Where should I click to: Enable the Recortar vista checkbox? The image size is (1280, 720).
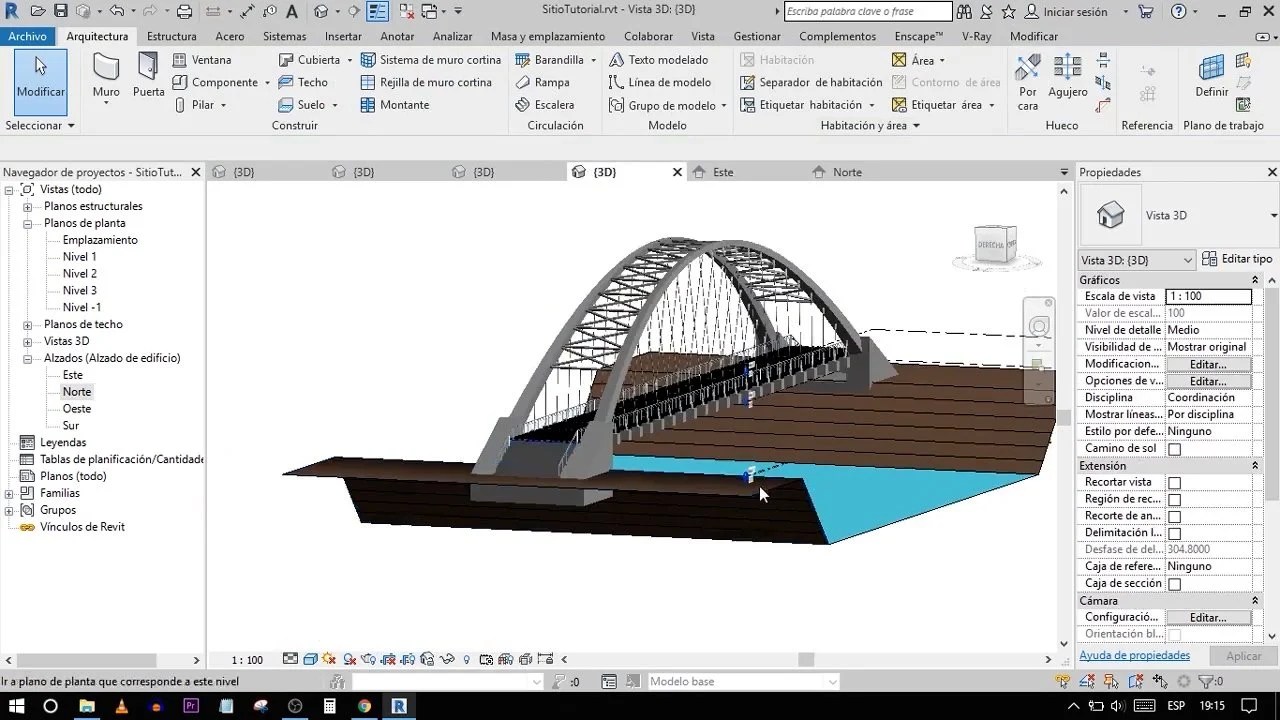tap(1174, 483)
